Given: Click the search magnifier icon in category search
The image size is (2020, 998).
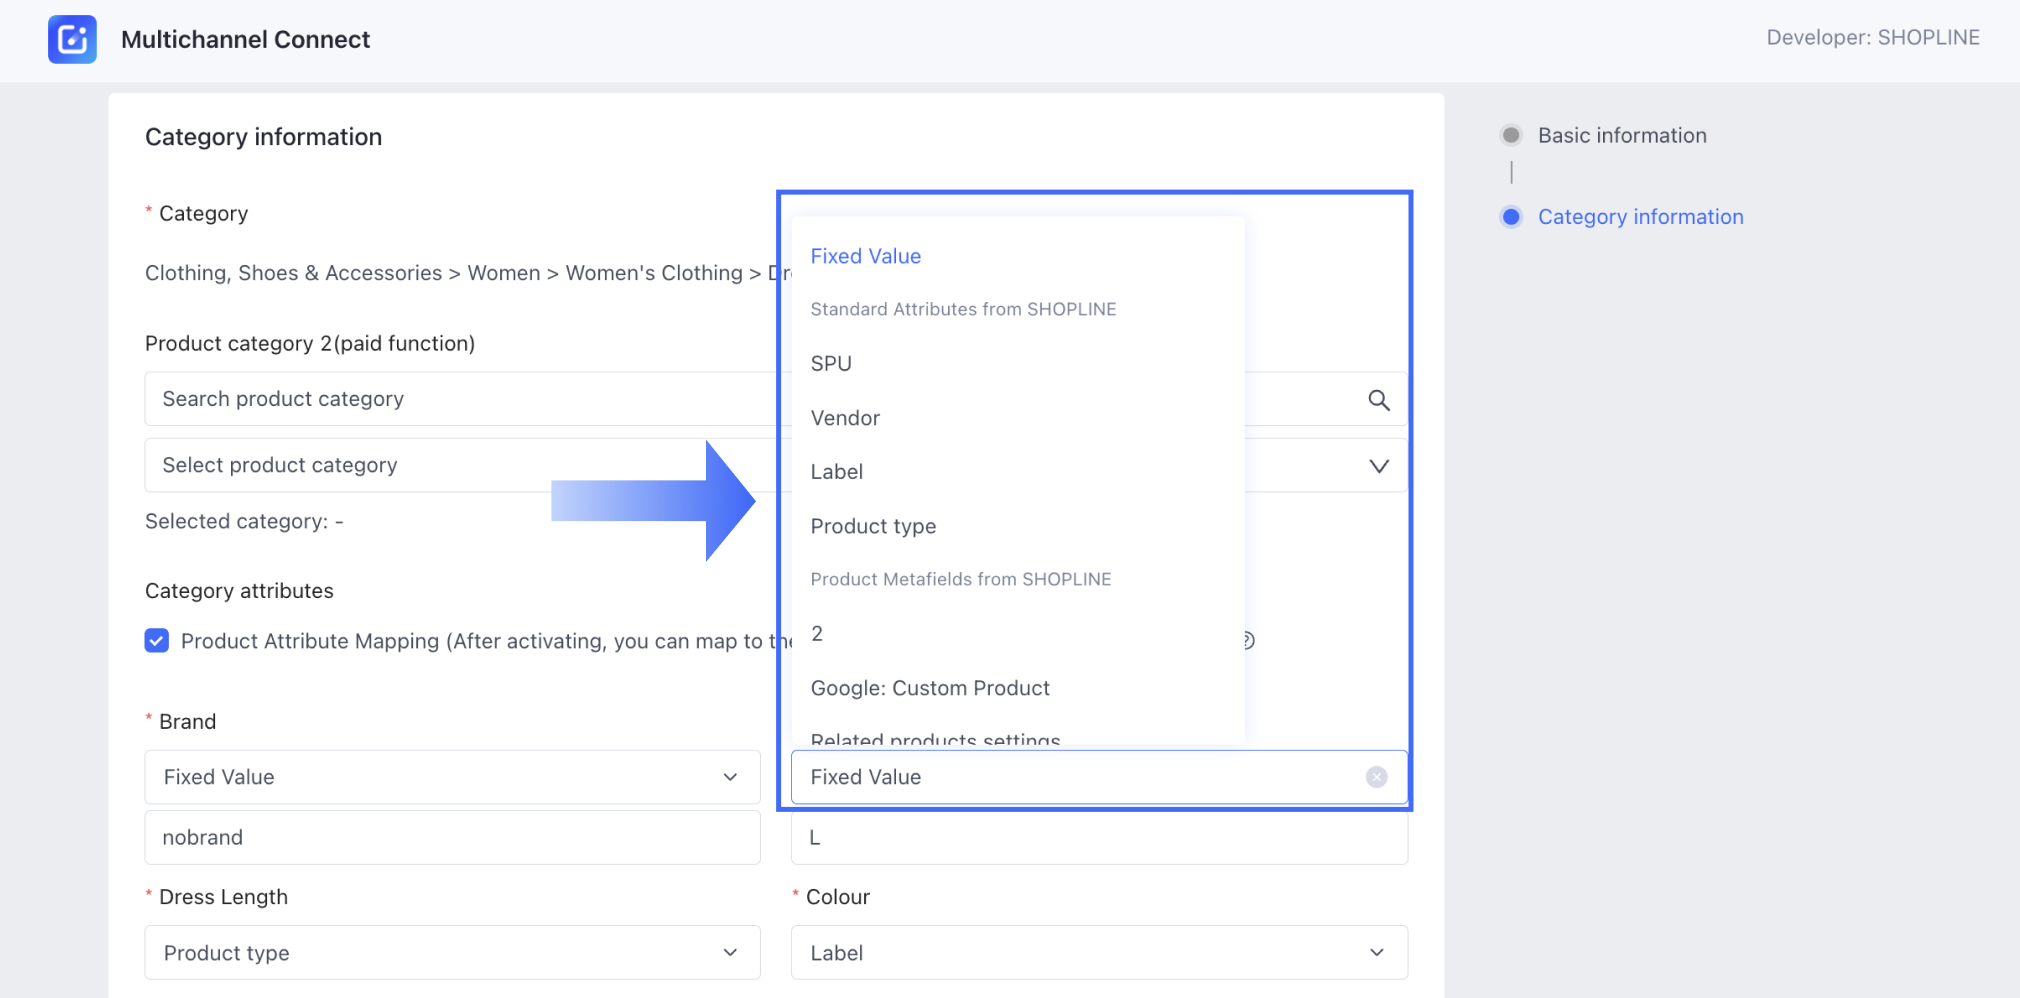Looking at the screenshot, I should click(x=1378, y=400).
